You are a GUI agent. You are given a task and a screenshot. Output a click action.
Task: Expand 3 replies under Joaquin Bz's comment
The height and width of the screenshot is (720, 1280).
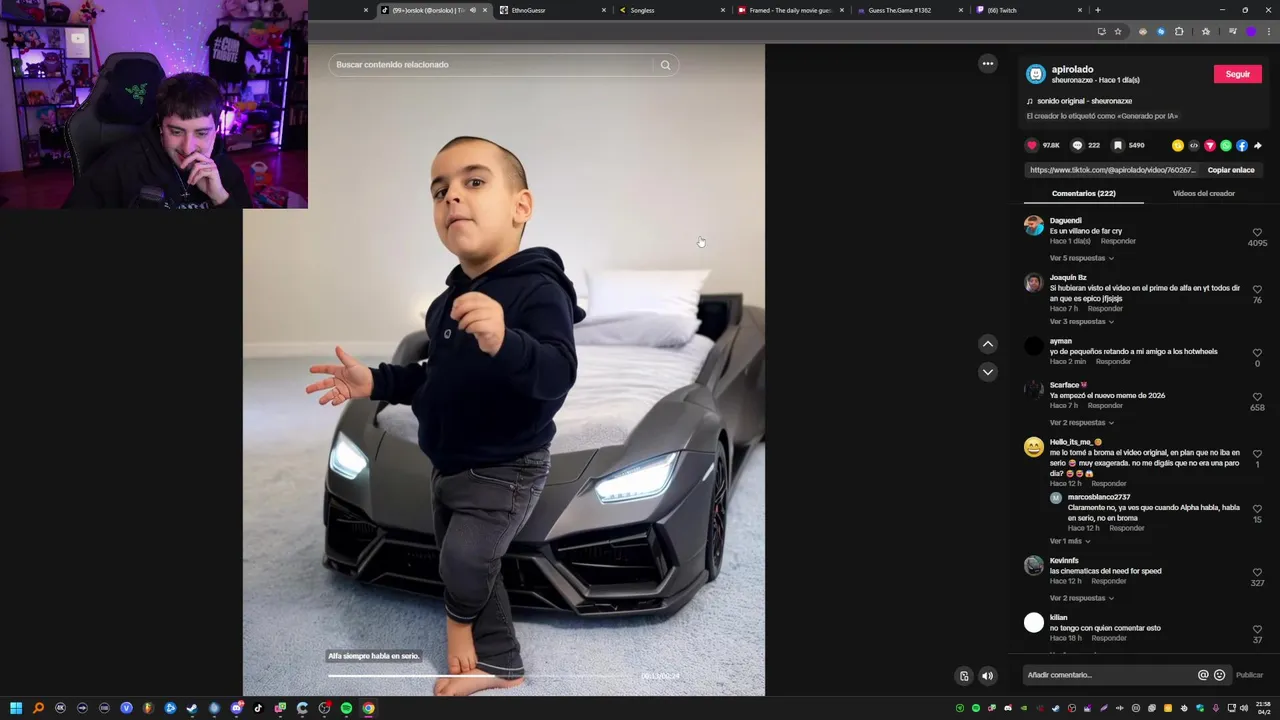point(1081,322)
